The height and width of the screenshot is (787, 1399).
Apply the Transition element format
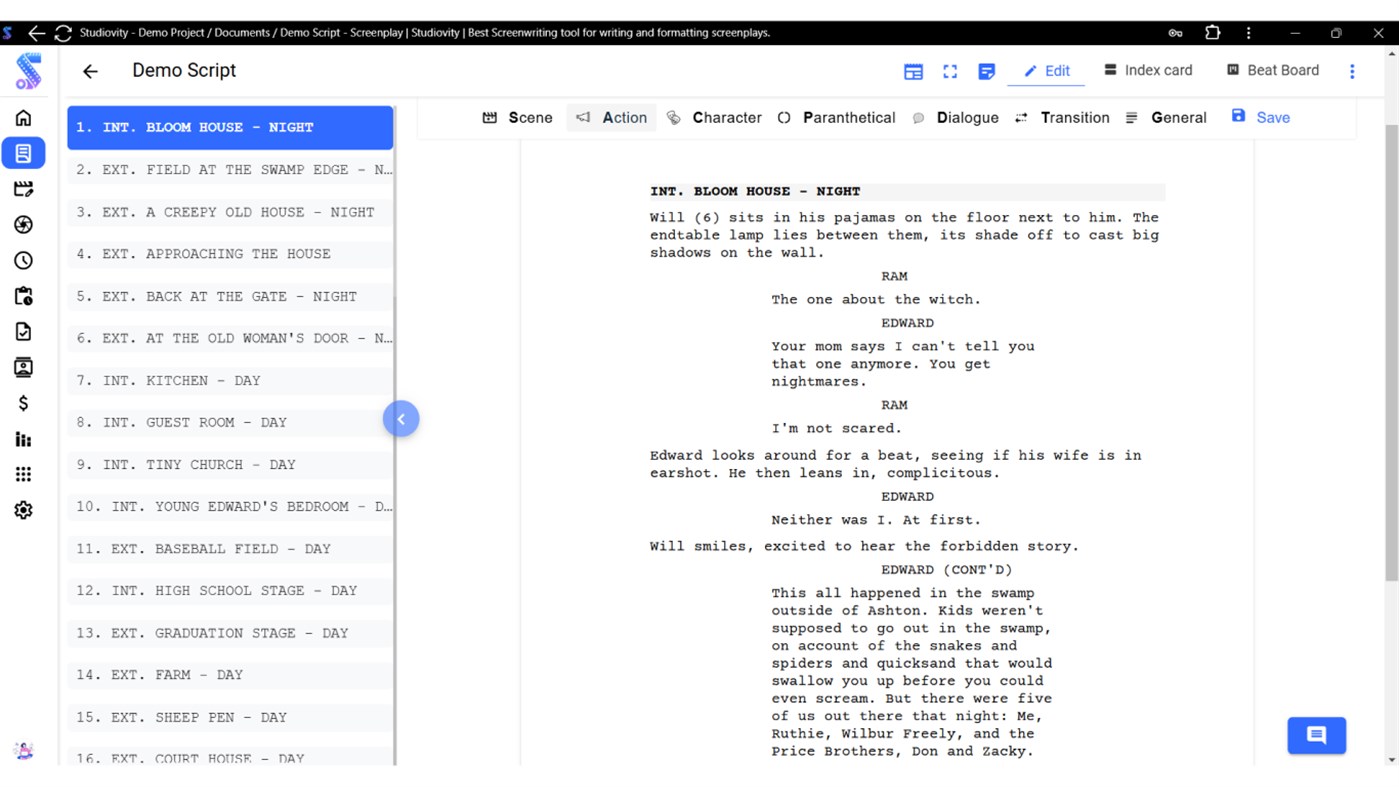tap(1062, 118)
